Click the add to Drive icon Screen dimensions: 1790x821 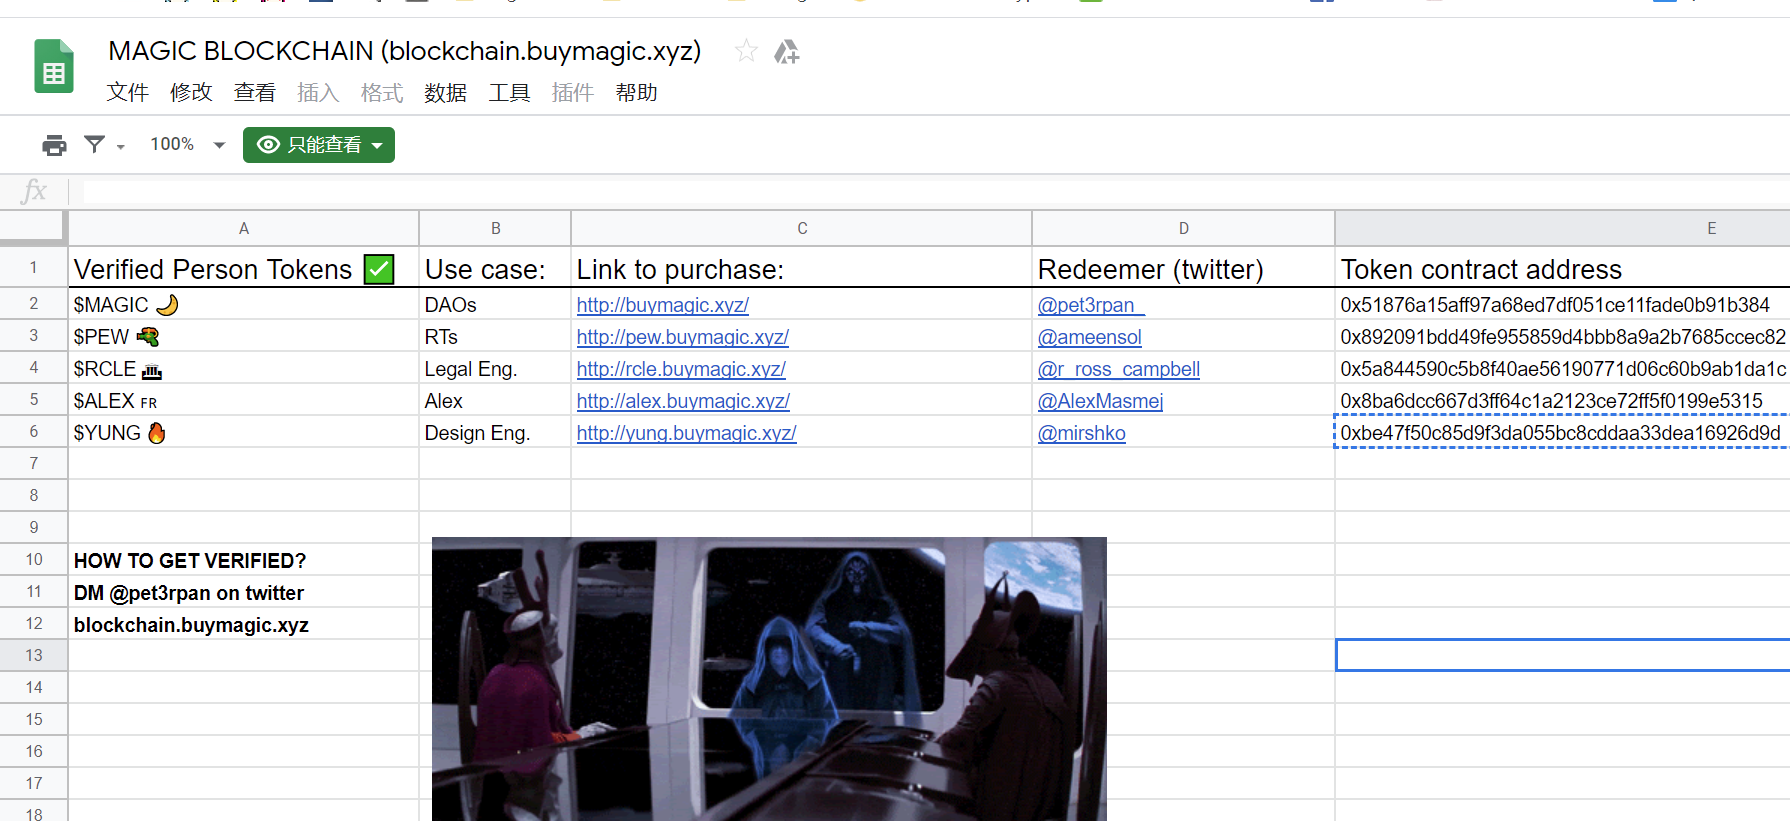787,51
